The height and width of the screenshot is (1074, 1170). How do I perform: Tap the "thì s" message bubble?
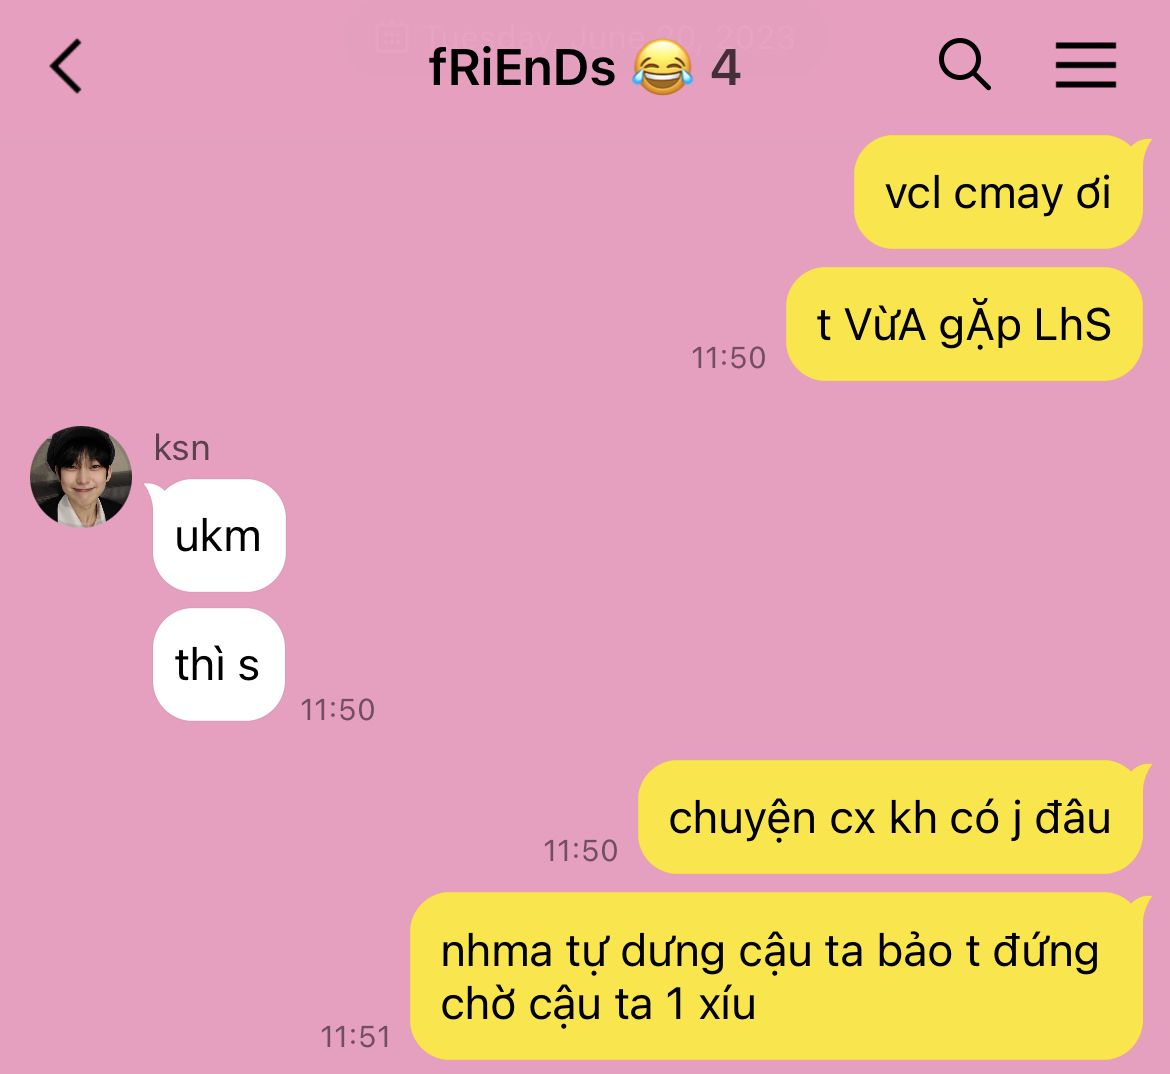219,664
